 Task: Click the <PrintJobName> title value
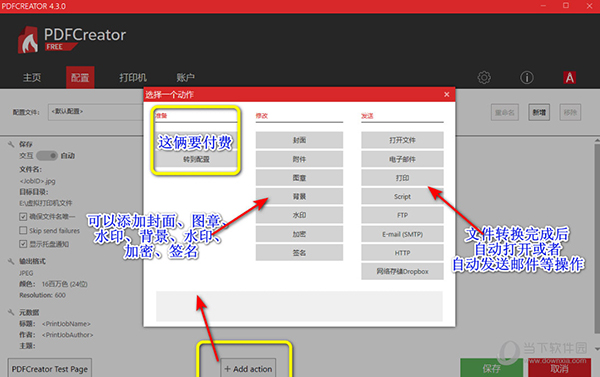click(66, 324)
